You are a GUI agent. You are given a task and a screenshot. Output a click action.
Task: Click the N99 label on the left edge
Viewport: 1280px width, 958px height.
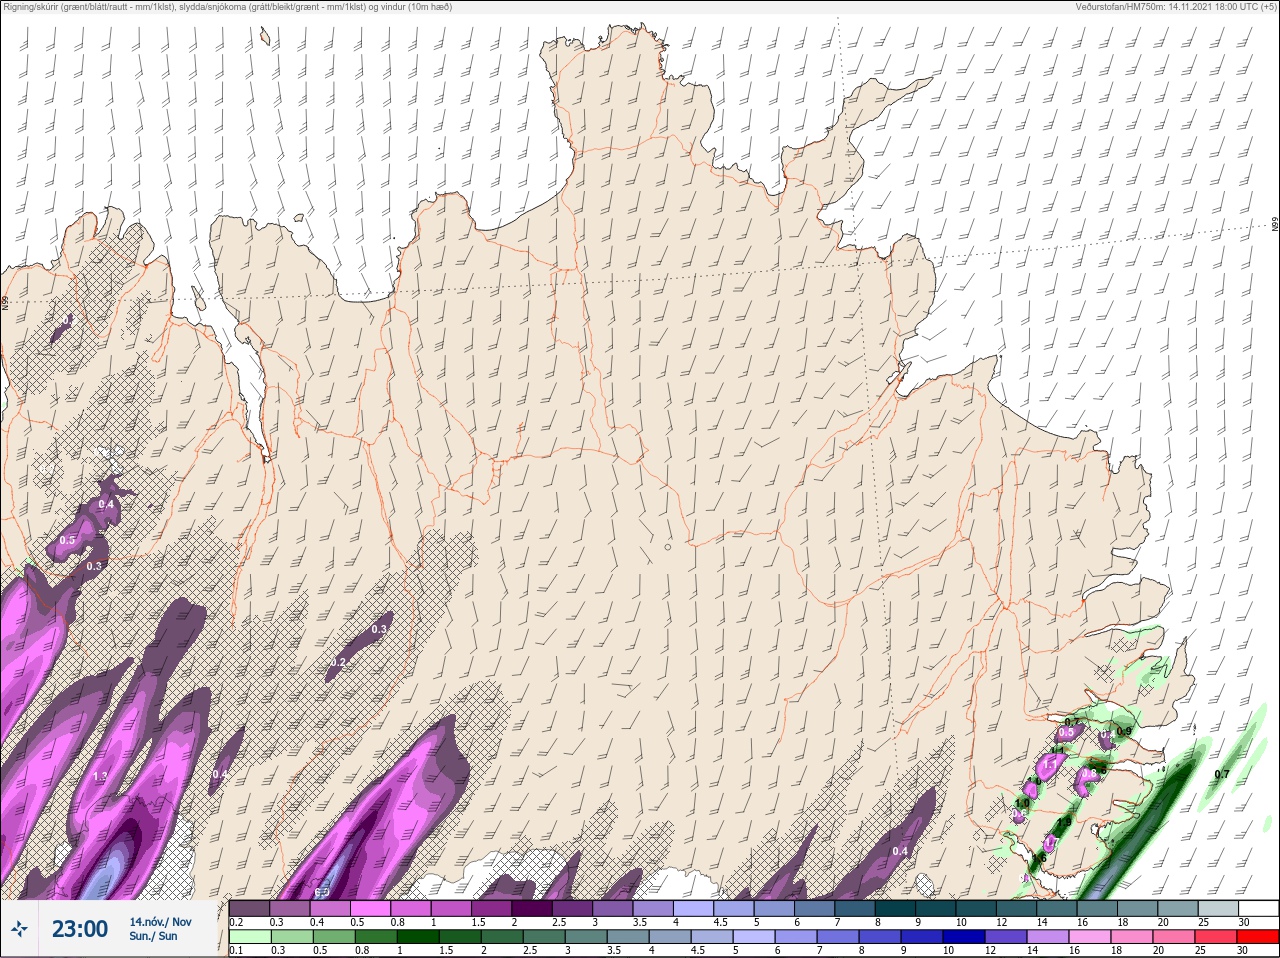pyautogui.click(x=5, y=301)
